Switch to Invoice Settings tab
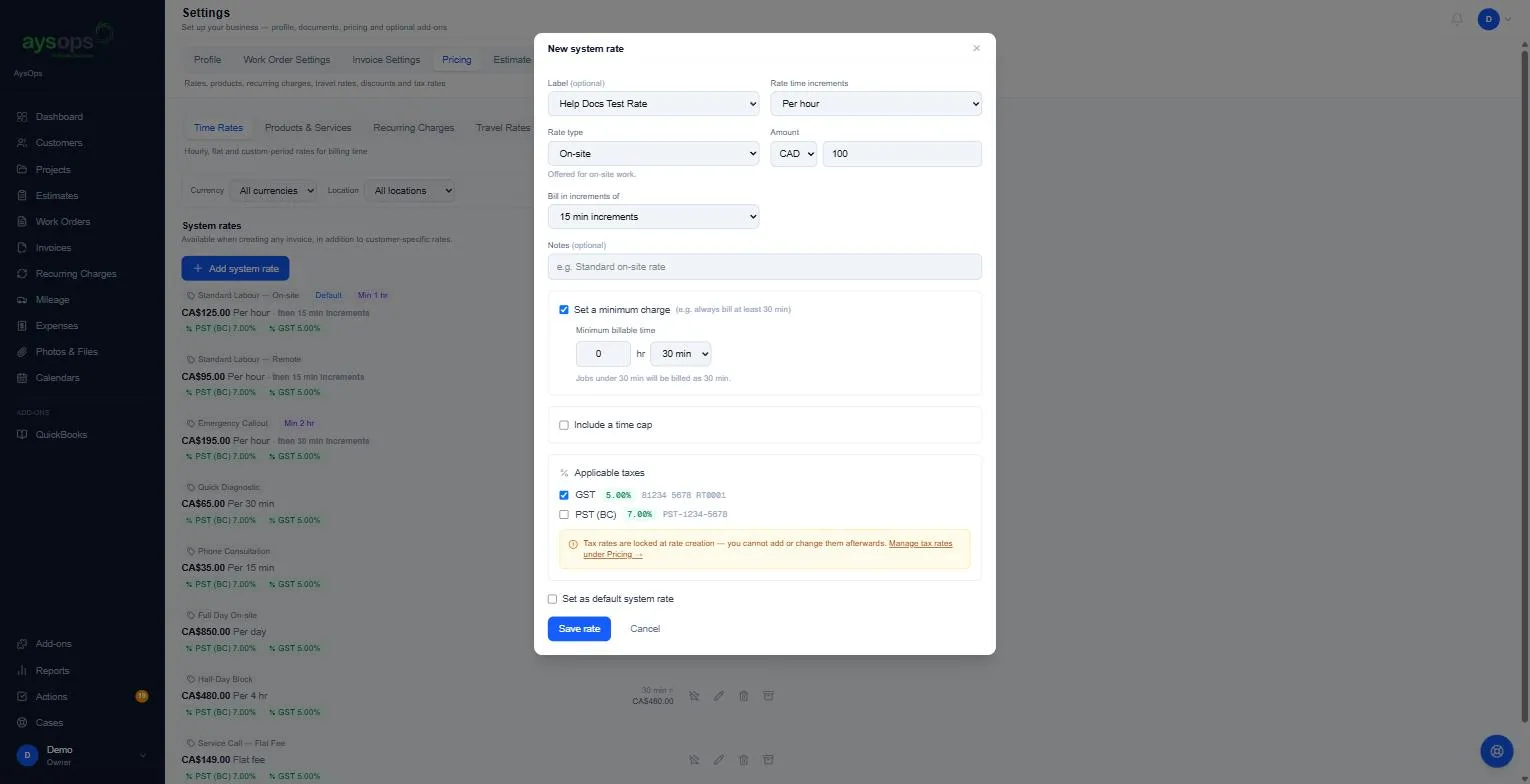This screenshot has width=1530, height=784. (x=386, y=60)
